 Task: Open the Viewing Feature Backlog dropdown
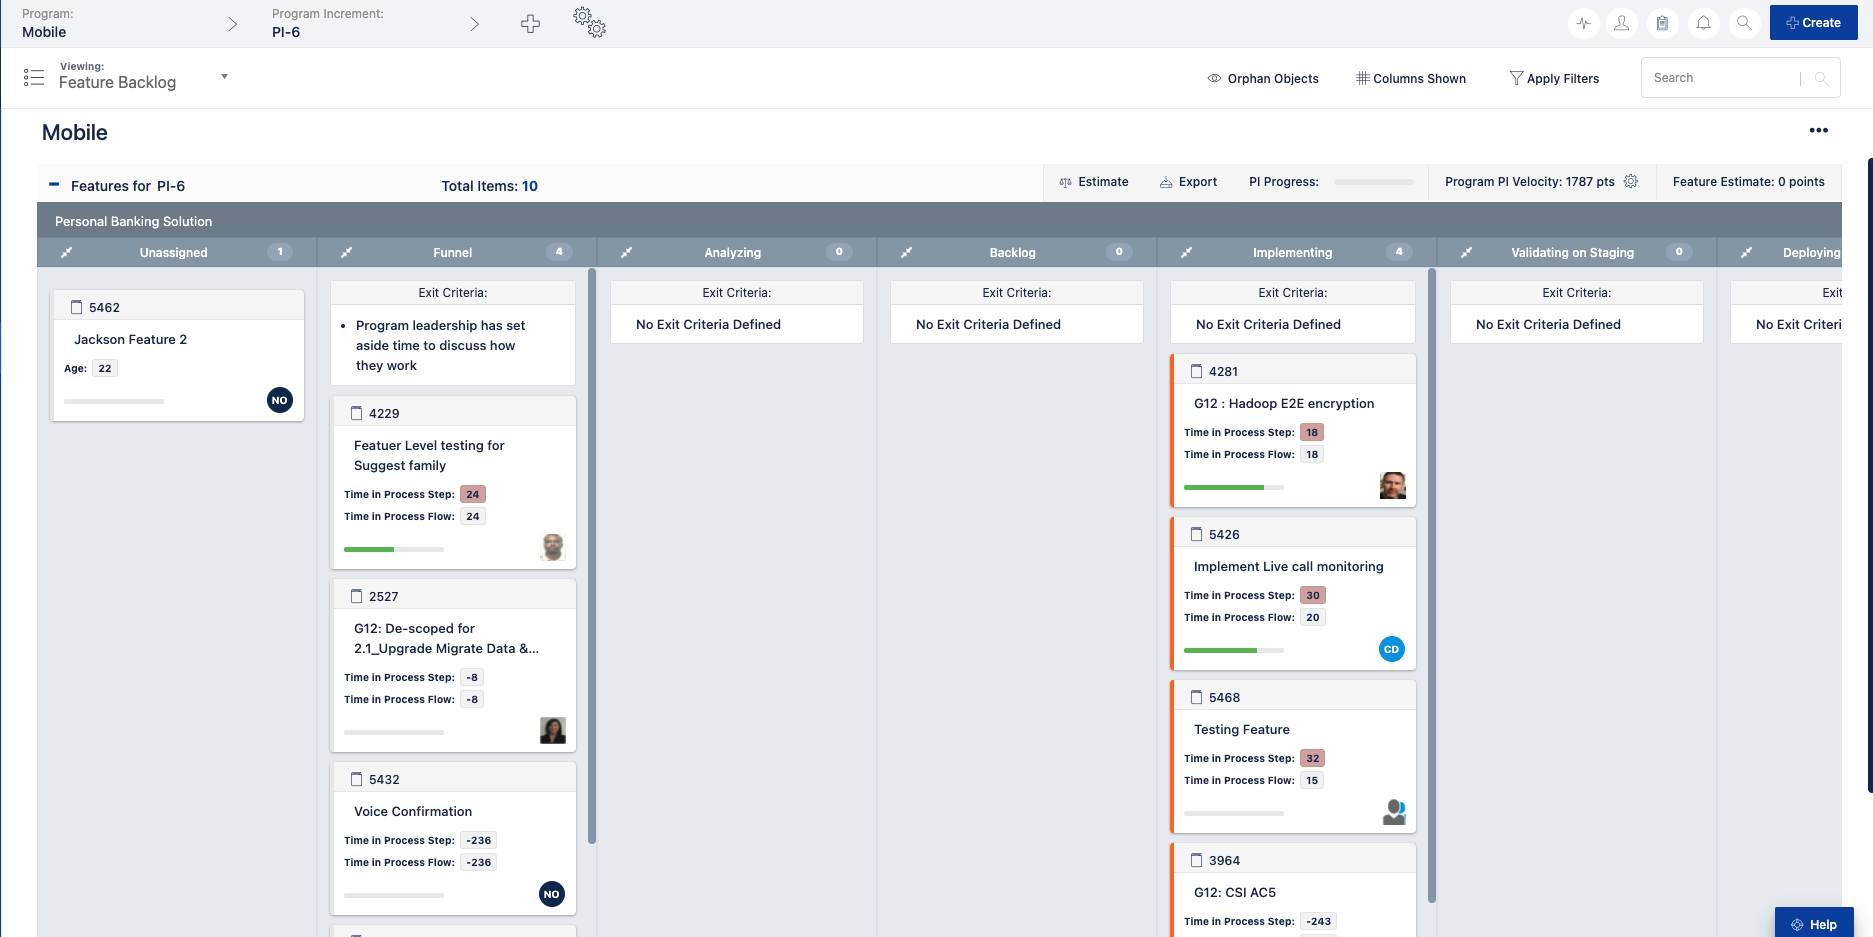click(224, 76)
